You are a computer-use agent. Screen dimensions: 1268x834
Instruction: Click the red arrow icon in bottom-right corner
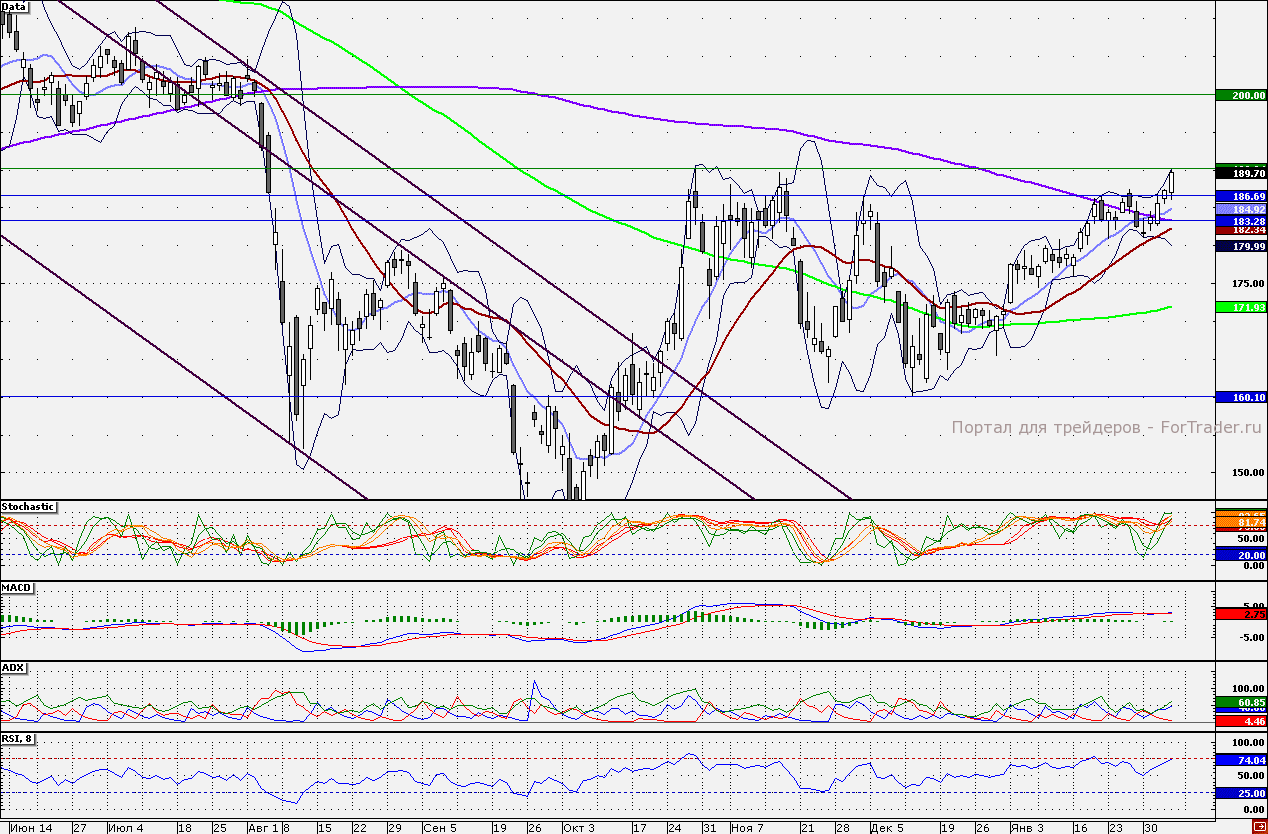tap(1259, 826)
